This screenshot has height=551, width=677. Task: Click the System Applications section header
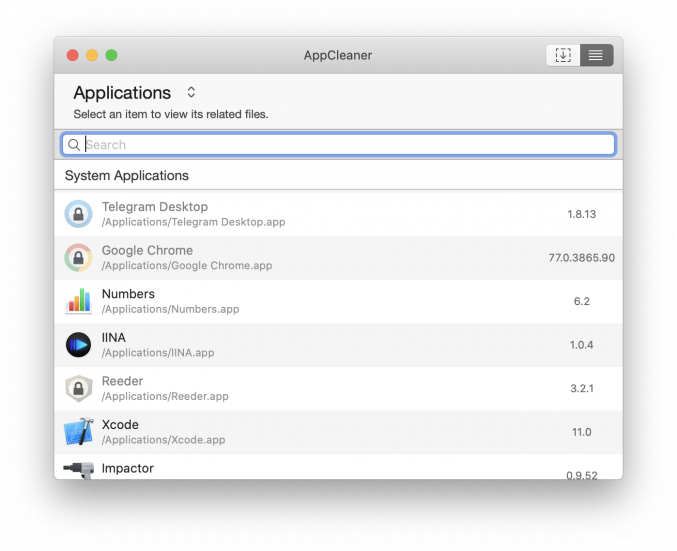click(127, 176)
